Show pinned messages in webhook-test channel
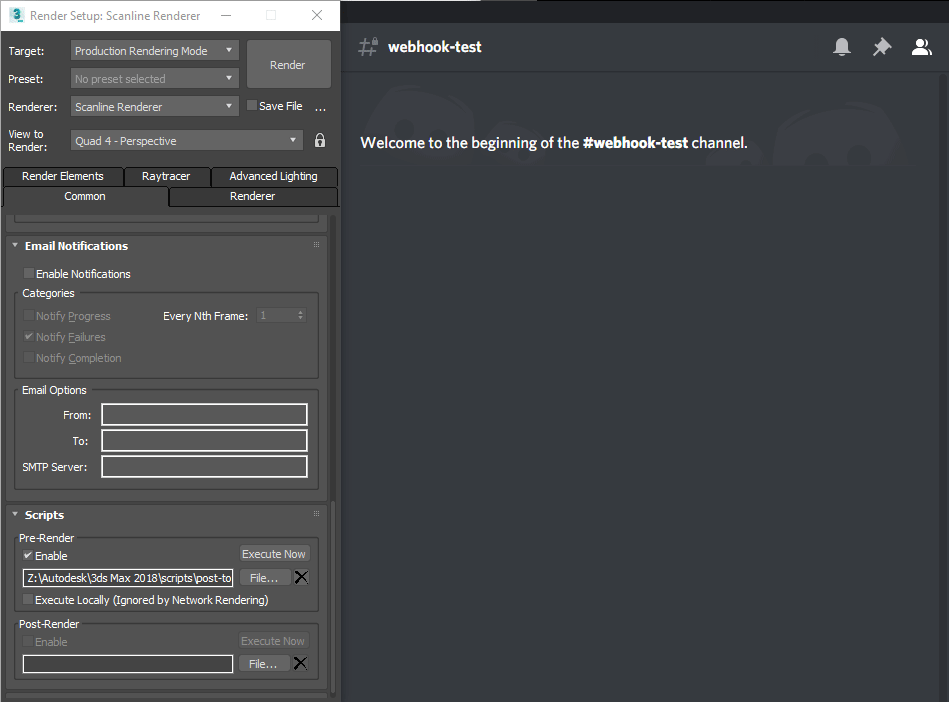Viewport: 949px width, 702px height. pyautogui.click(x=882, y=47)
